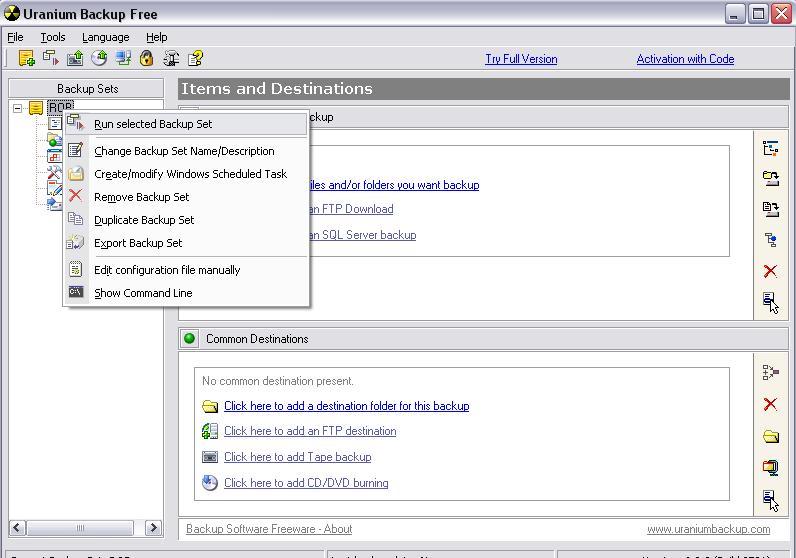The height and width of the screenshot is (558, 796).
Task: Click the SQL Server backup link
Action: [362, 235]
